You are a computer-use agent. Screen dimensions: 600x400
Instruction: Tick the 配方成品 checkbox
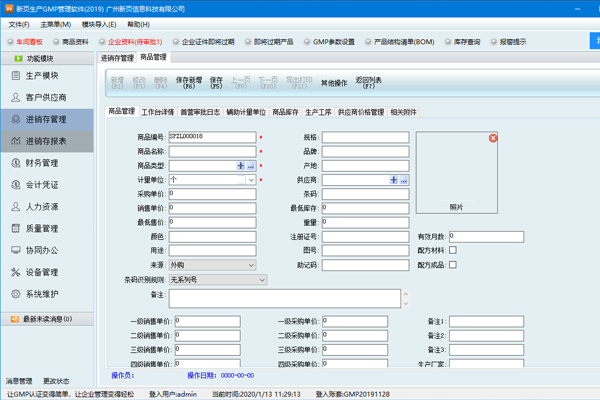(x=453, y=265)
